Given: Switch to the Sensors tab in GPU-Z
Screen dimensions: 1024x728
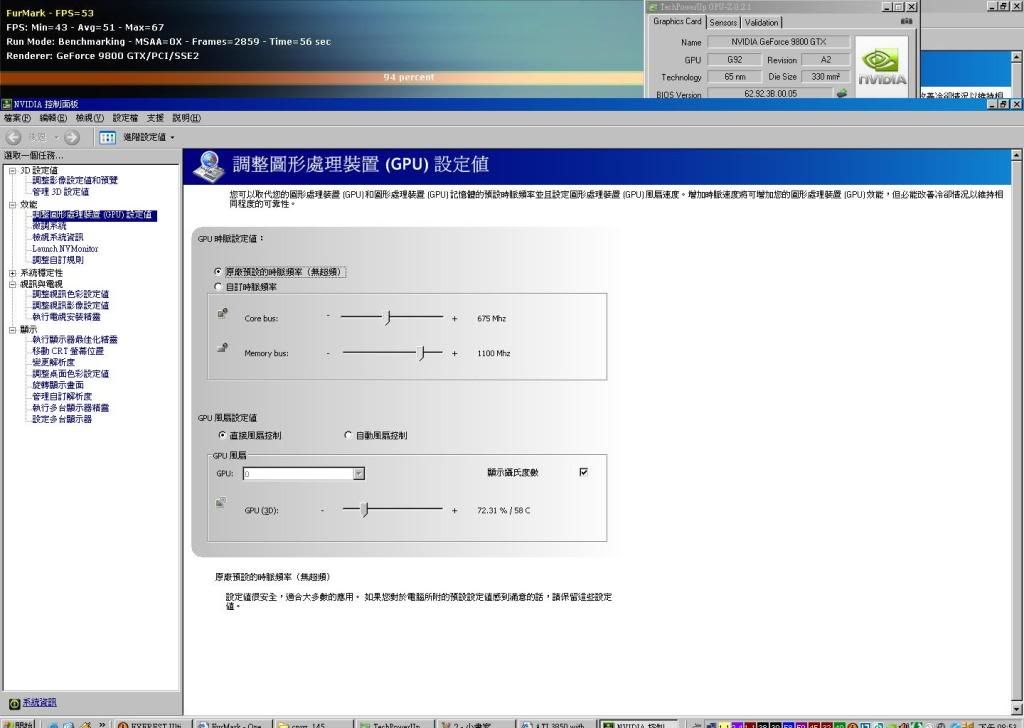Looking at the screenshot, I should click(x=723, y=22).
